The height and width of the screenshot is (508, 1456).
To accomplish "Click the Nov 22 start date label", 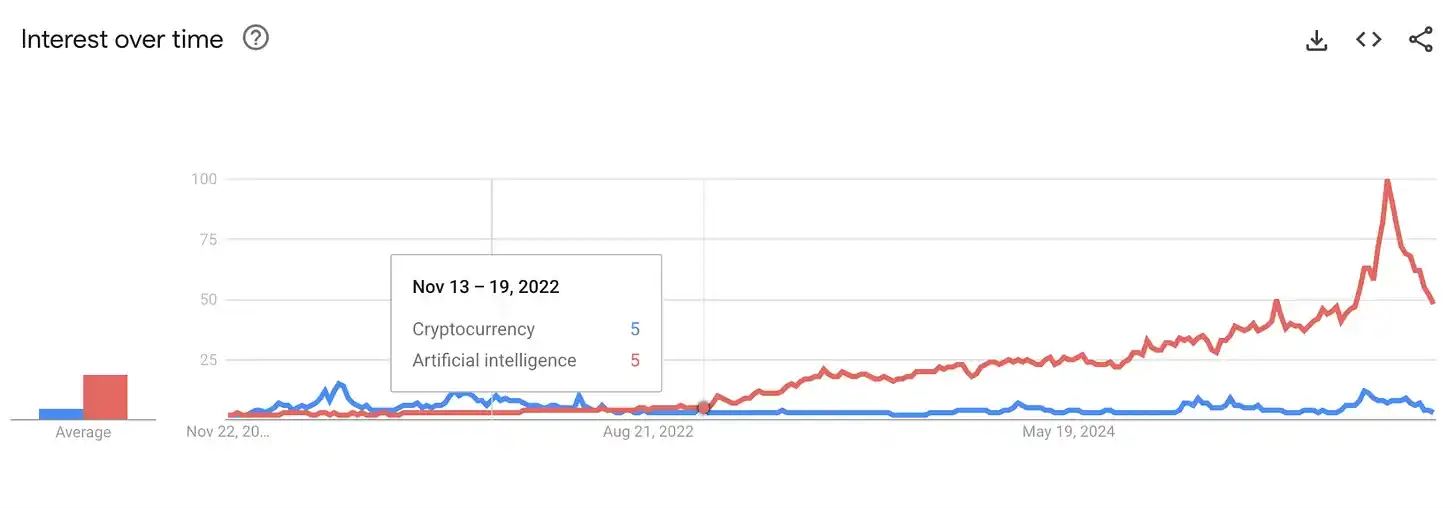I will coord(228,432).
